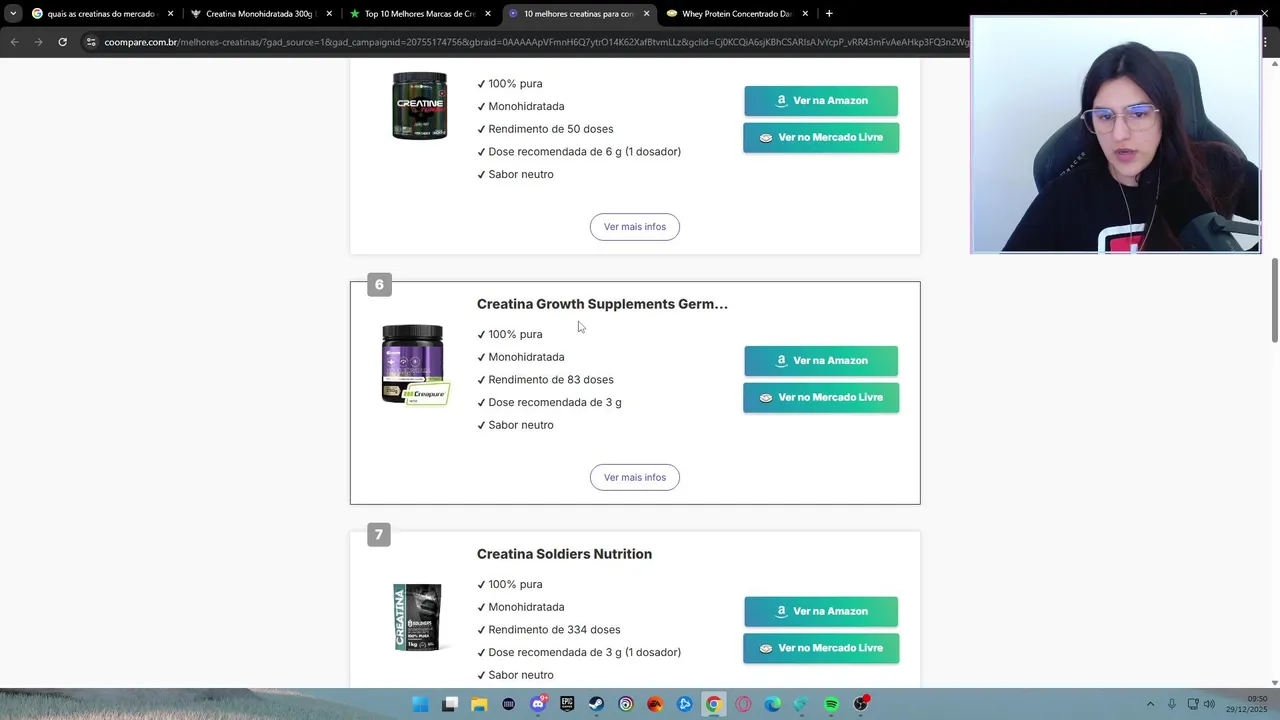
Task: Open Discord from the taskbar
Action: (538, 704)
